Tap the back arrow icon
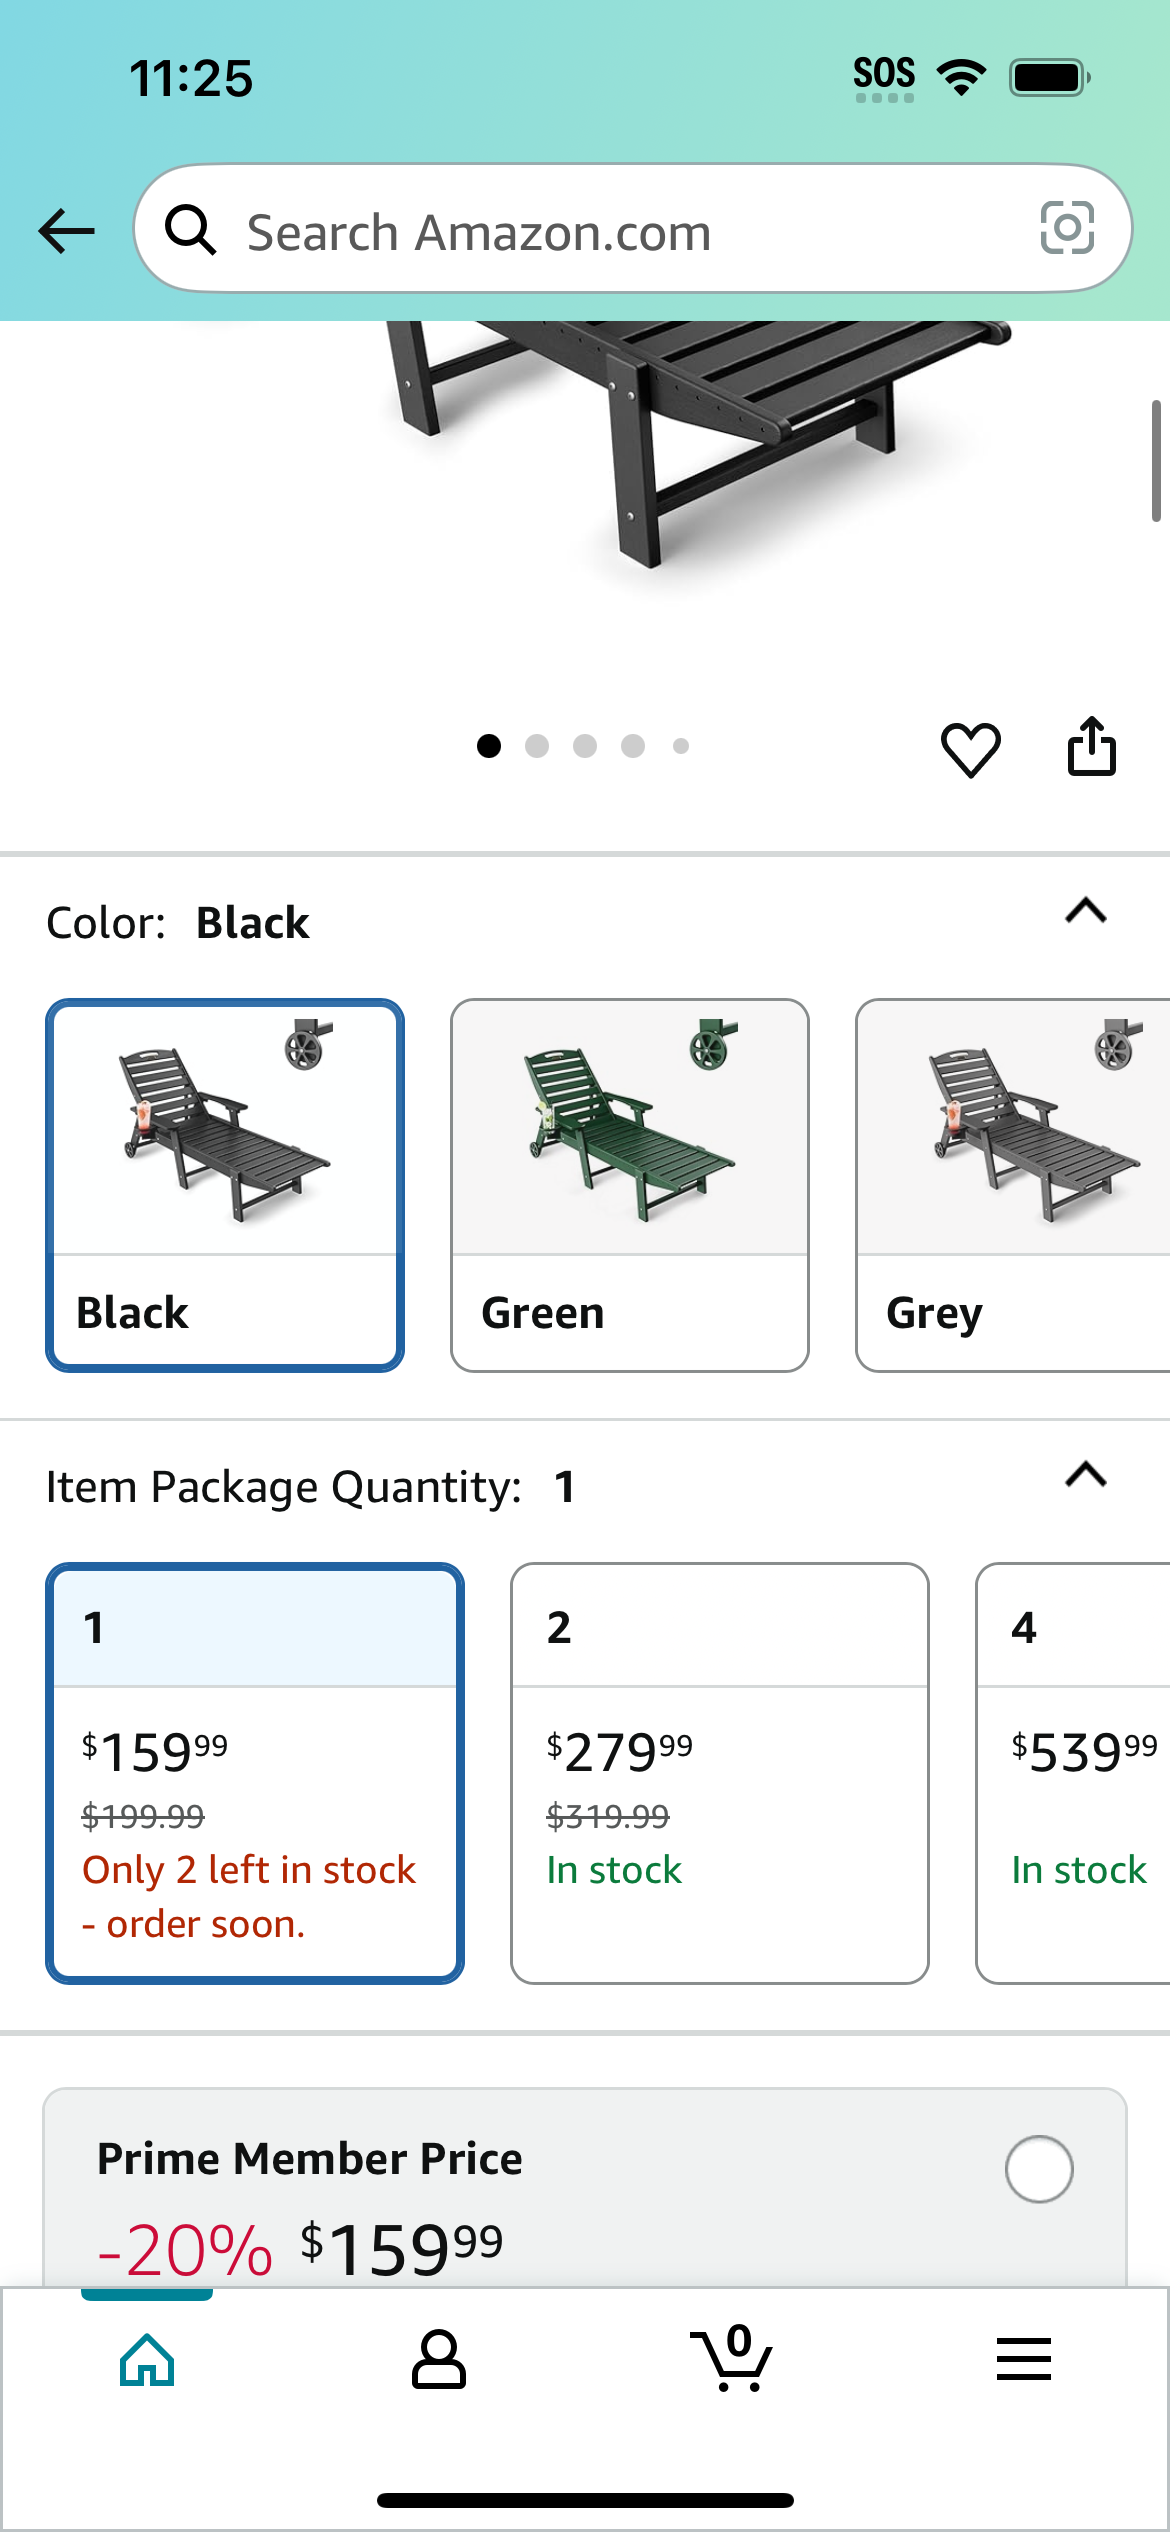Image resolution: width=1170 pixels, height=2532 pixels. point(66,231)
